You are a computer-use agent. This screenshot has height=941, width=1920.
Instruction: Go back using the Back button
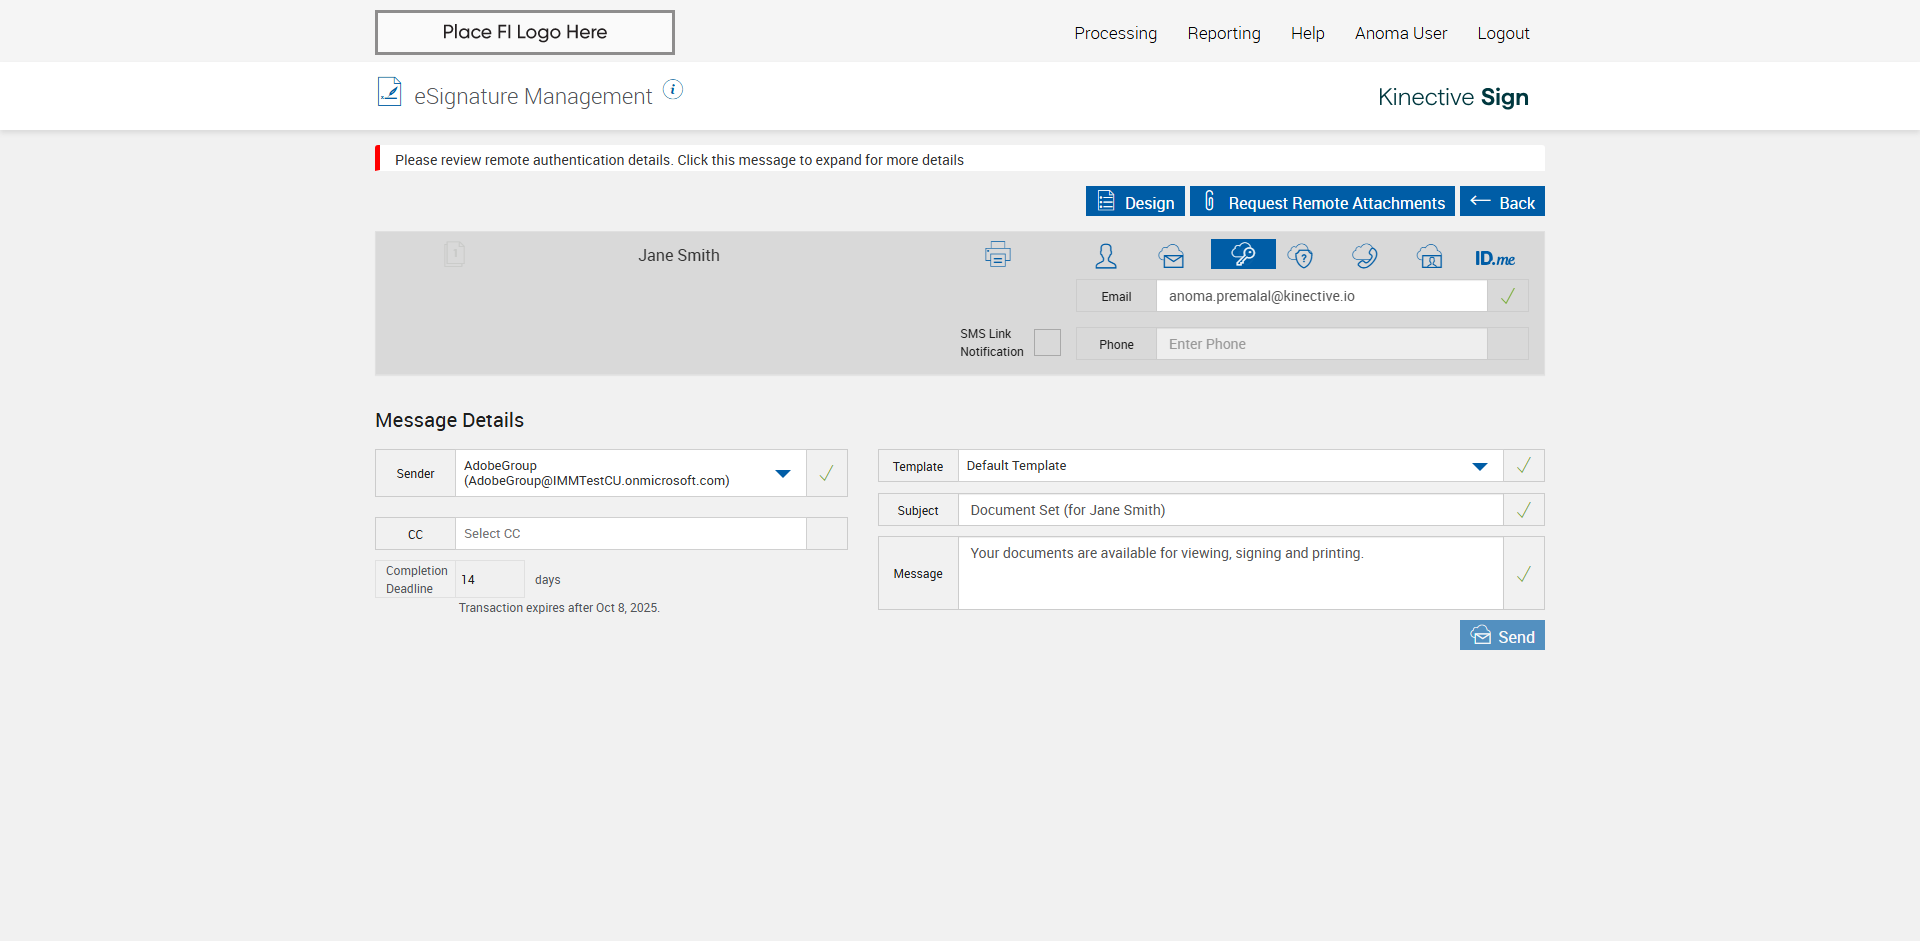pos(1502,202)
